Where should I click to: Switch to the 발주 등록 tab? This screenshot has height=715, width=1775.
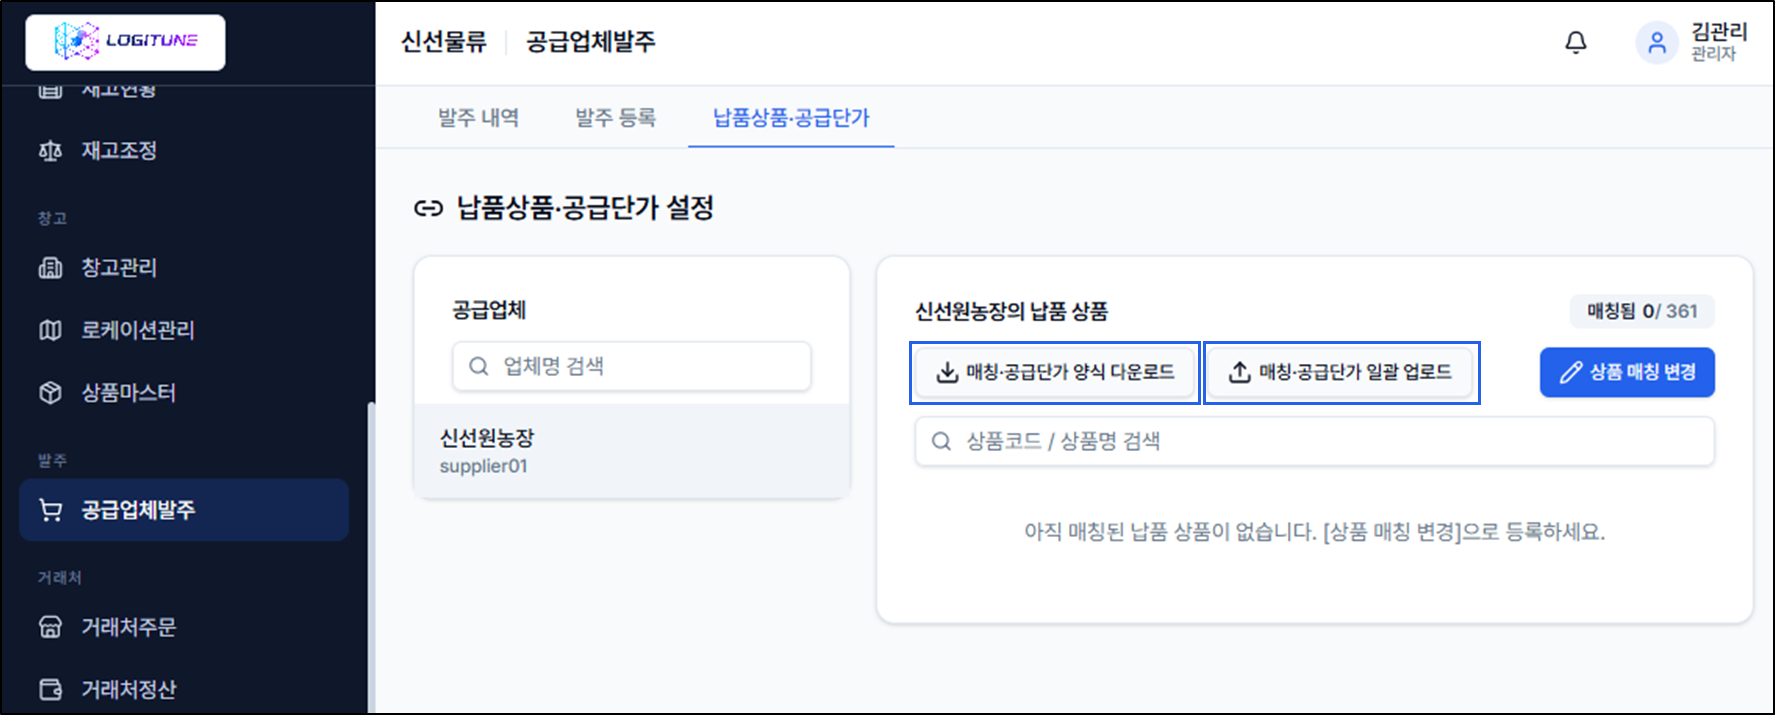point(615,118)
